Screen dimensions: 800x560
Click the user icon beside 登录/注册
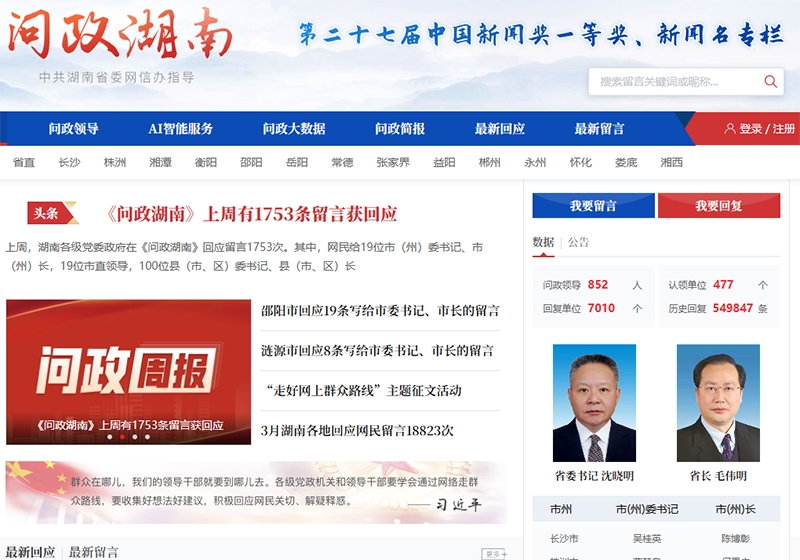[730, 129]
